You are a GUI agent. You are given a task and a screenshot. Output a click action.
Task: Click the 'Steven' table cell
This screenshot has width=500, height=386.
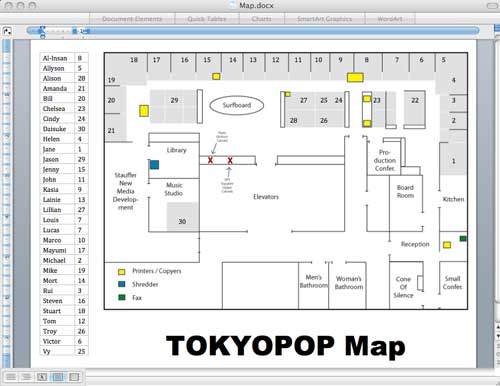point(57,301)
